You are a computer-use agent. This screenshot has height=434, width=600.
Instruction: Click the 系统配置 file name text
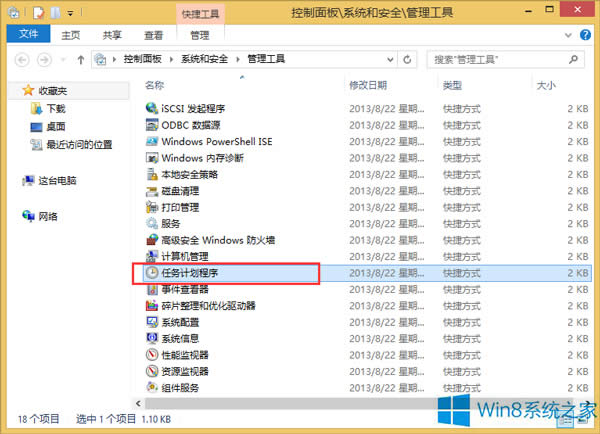click(180, 322)
